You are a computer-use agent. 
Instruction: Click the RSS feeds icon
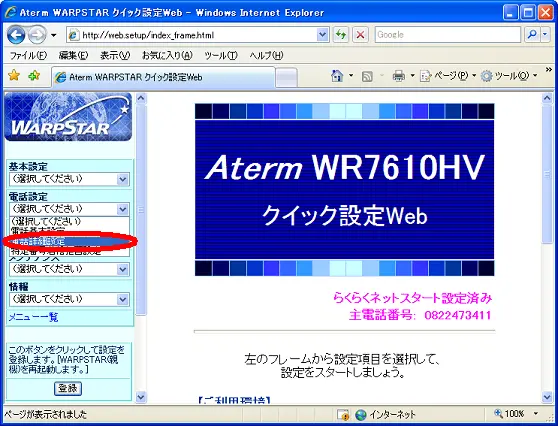coord(367,76)
